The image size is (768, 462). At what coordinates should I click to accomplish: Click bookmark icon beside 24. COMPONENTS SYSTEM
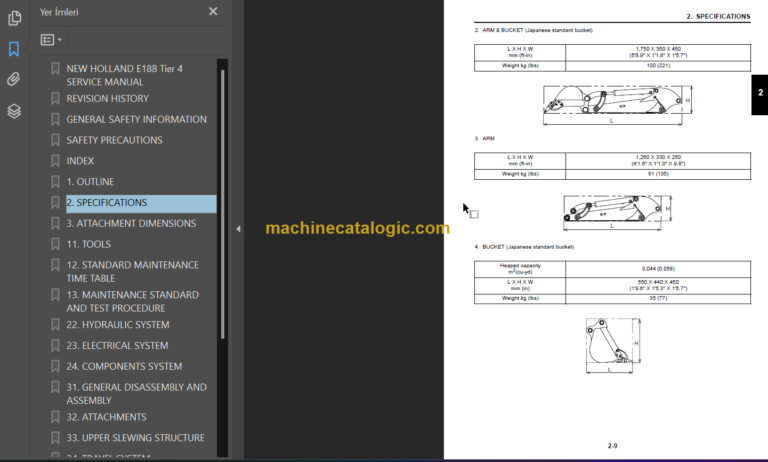55,366
